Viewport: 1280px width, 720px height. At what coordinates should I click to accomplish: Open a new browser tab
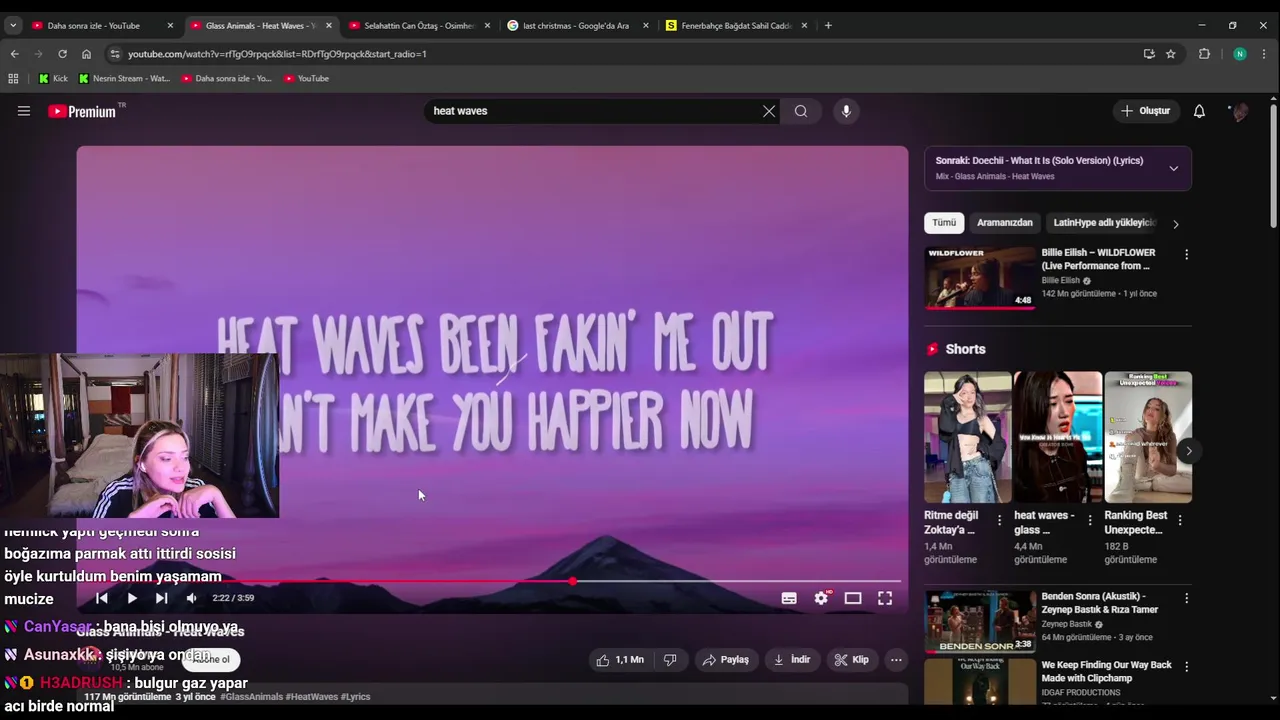[x=828, y=25]
